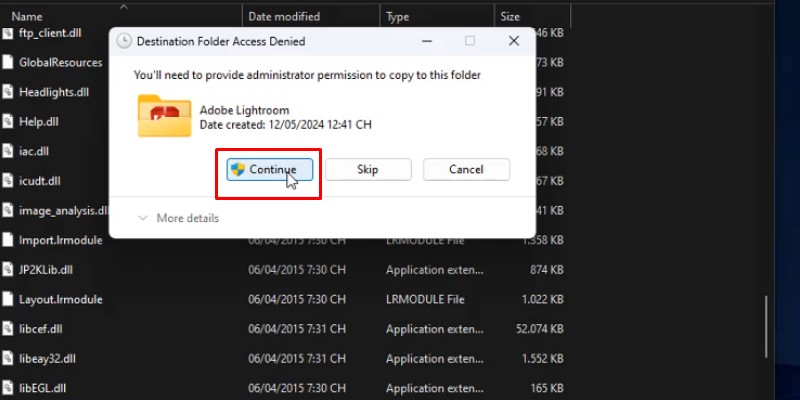Screen dimensions: 800x400
Task: Click the icudt.dll file icon
Action: coord(8,181)
